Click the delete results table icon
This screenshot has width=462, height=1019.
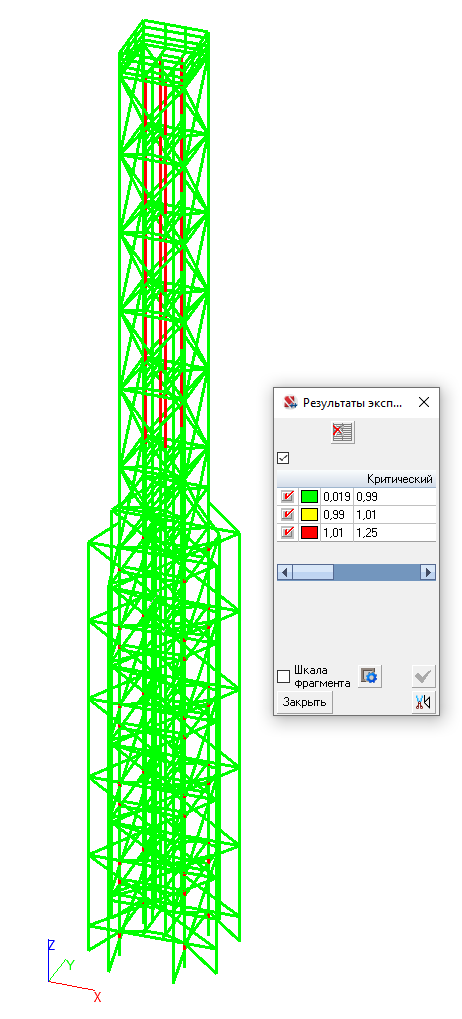pyautogui.click(x=342, y=432)
